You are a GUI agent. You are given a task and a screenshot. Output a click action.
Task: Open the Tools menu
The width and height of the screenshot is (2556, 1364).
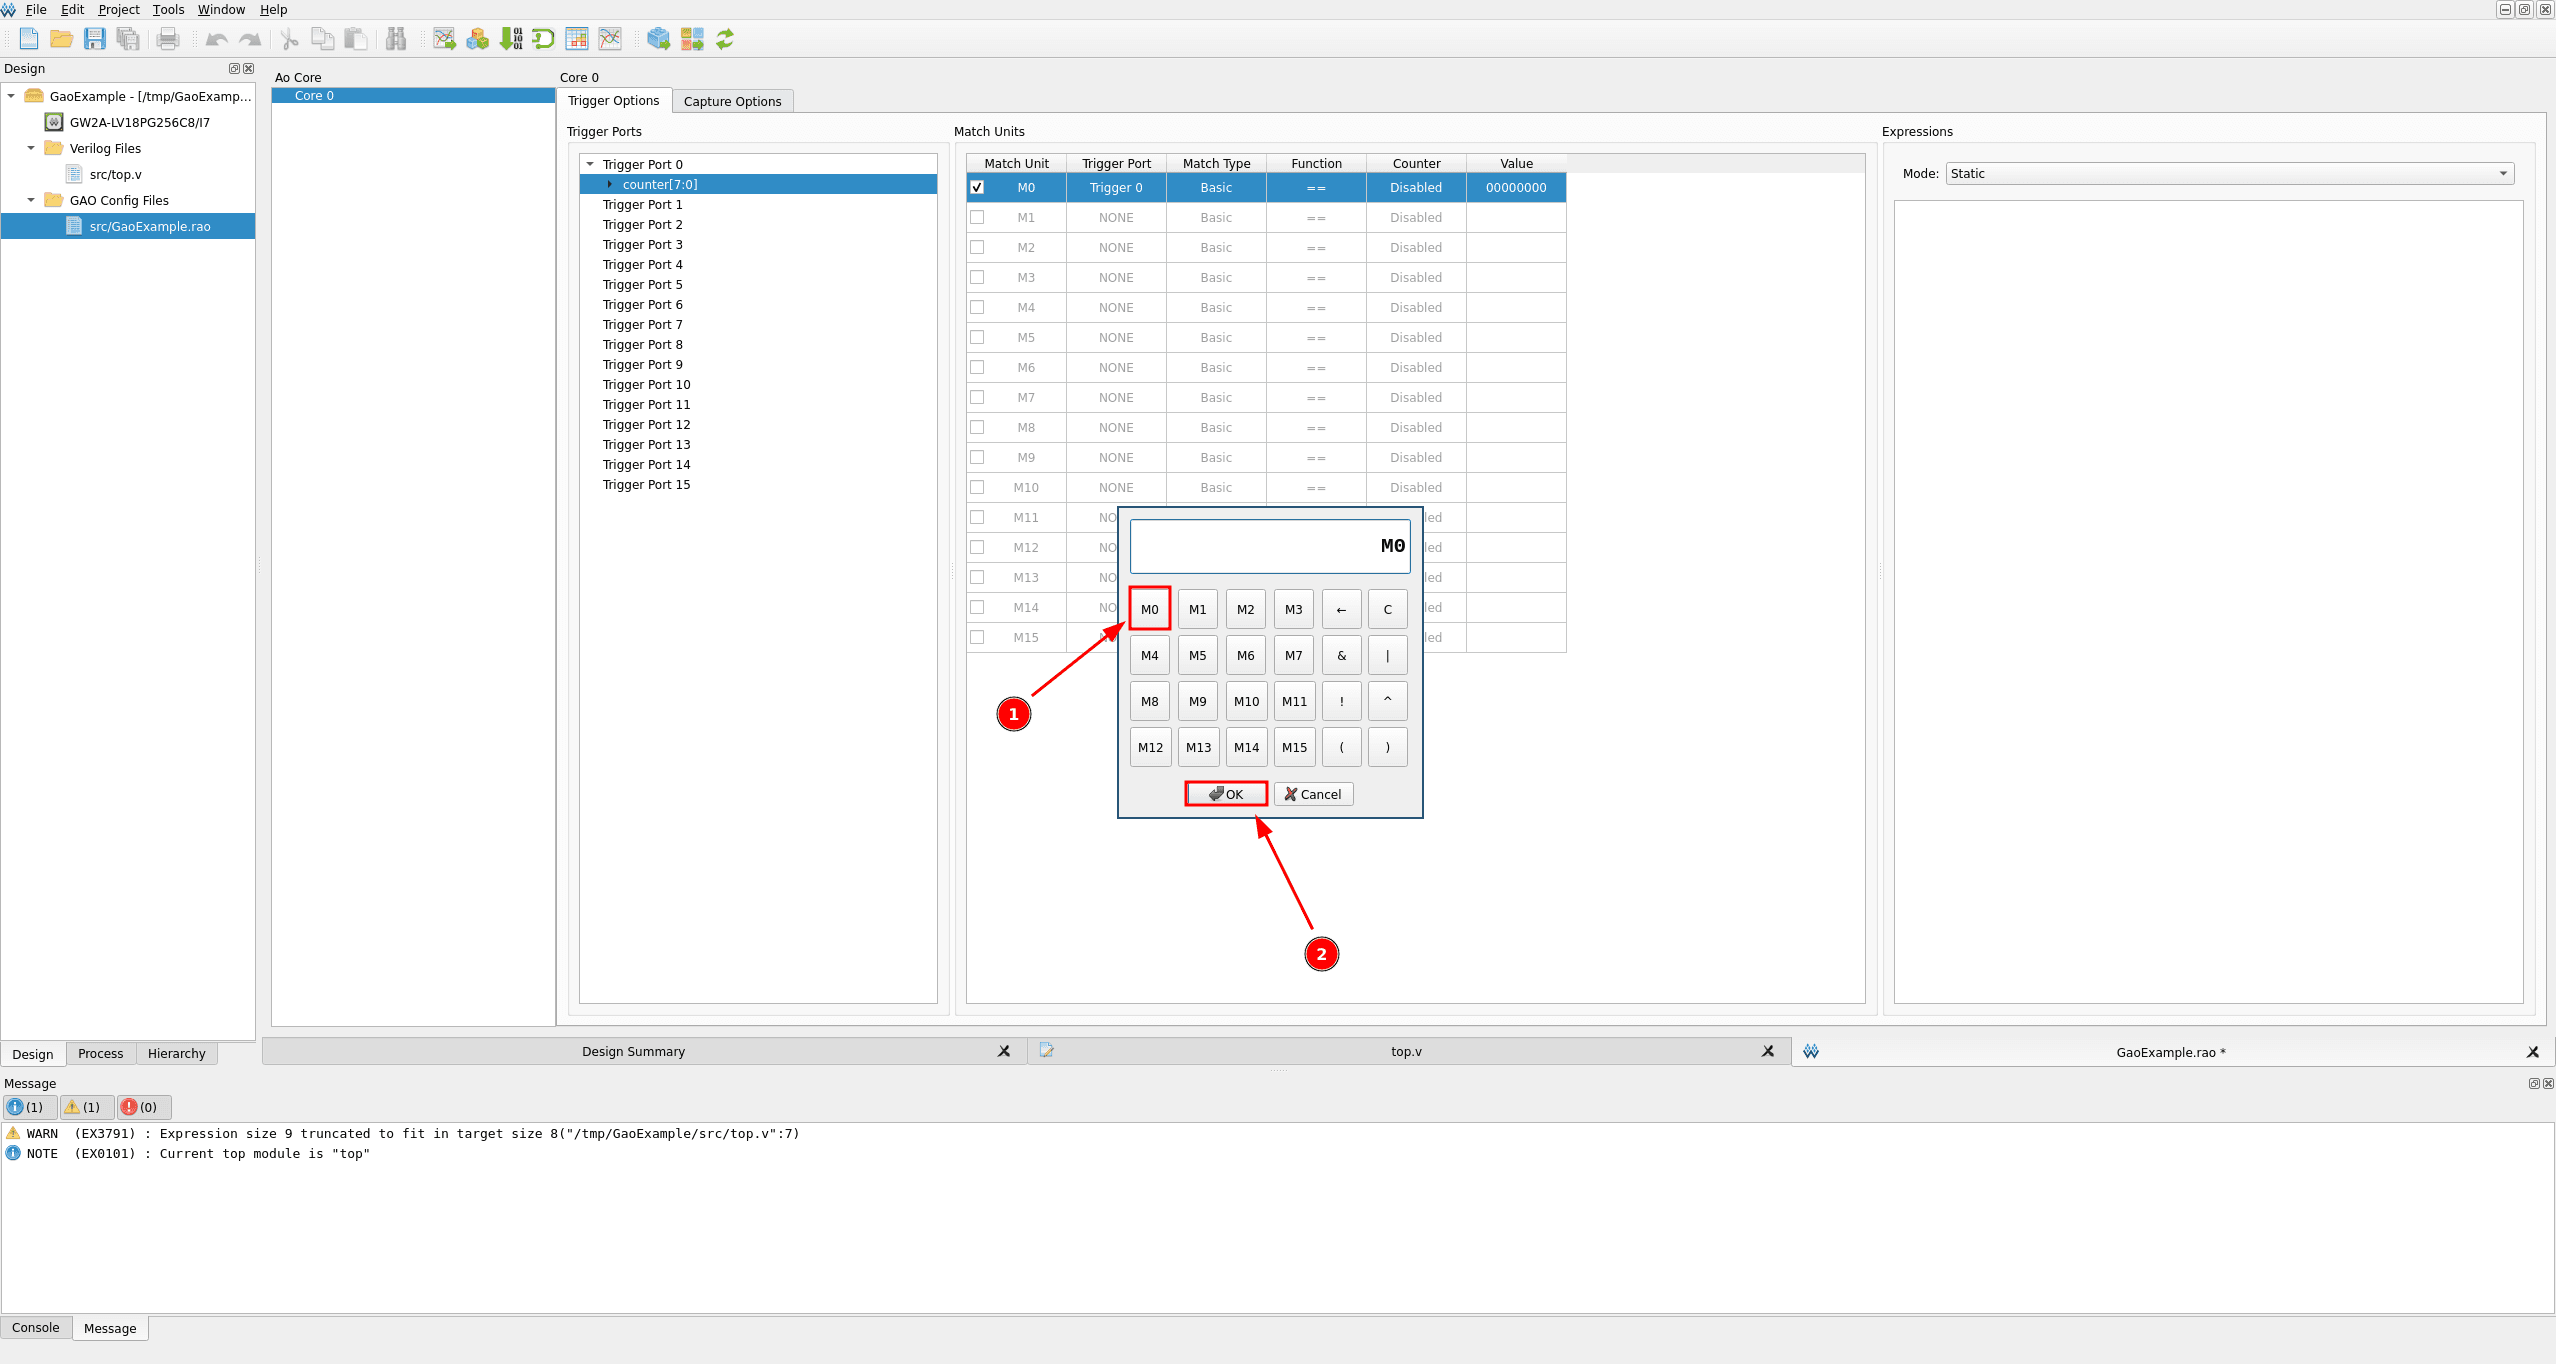168,9
